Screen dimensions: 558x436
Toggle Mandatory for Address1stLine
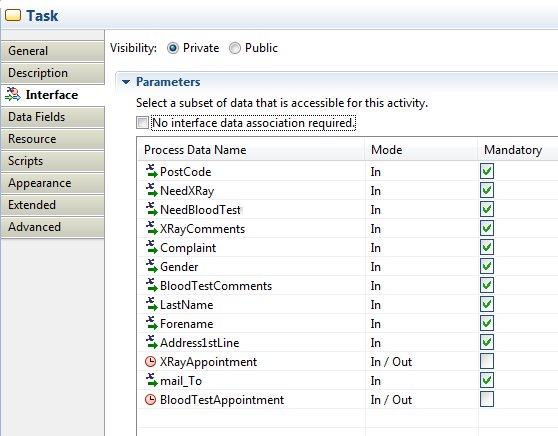[487, 342]
